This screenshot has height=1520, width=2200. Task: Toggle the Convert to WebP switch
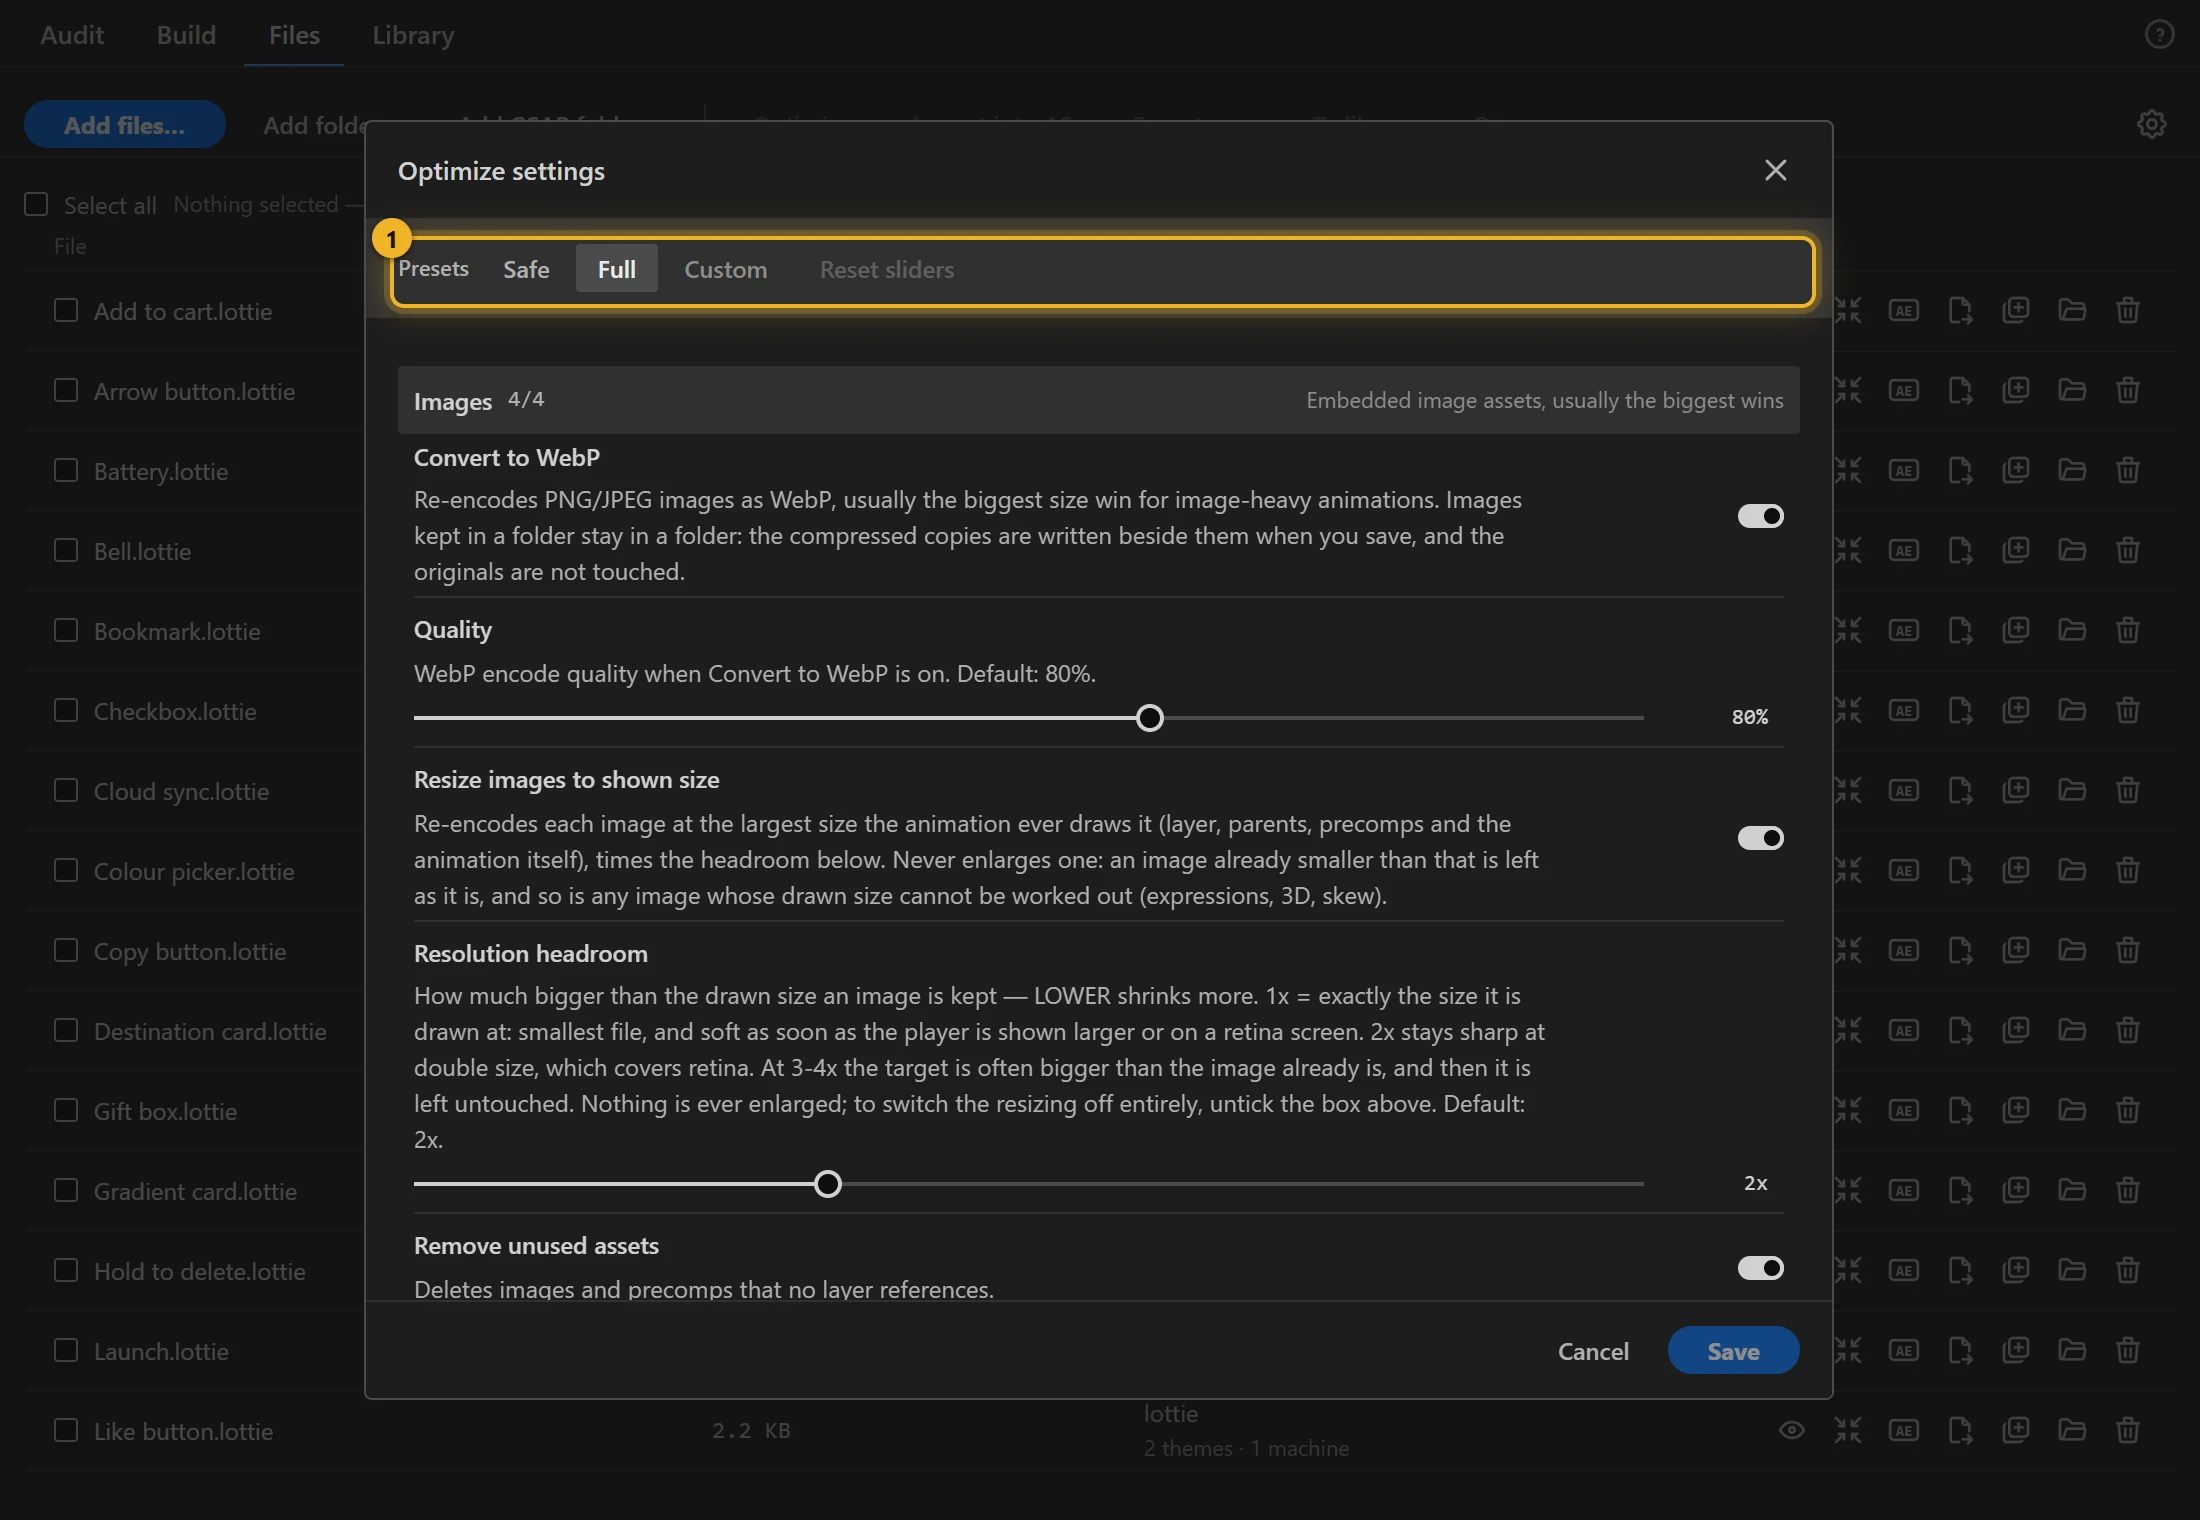[1761, 516]
